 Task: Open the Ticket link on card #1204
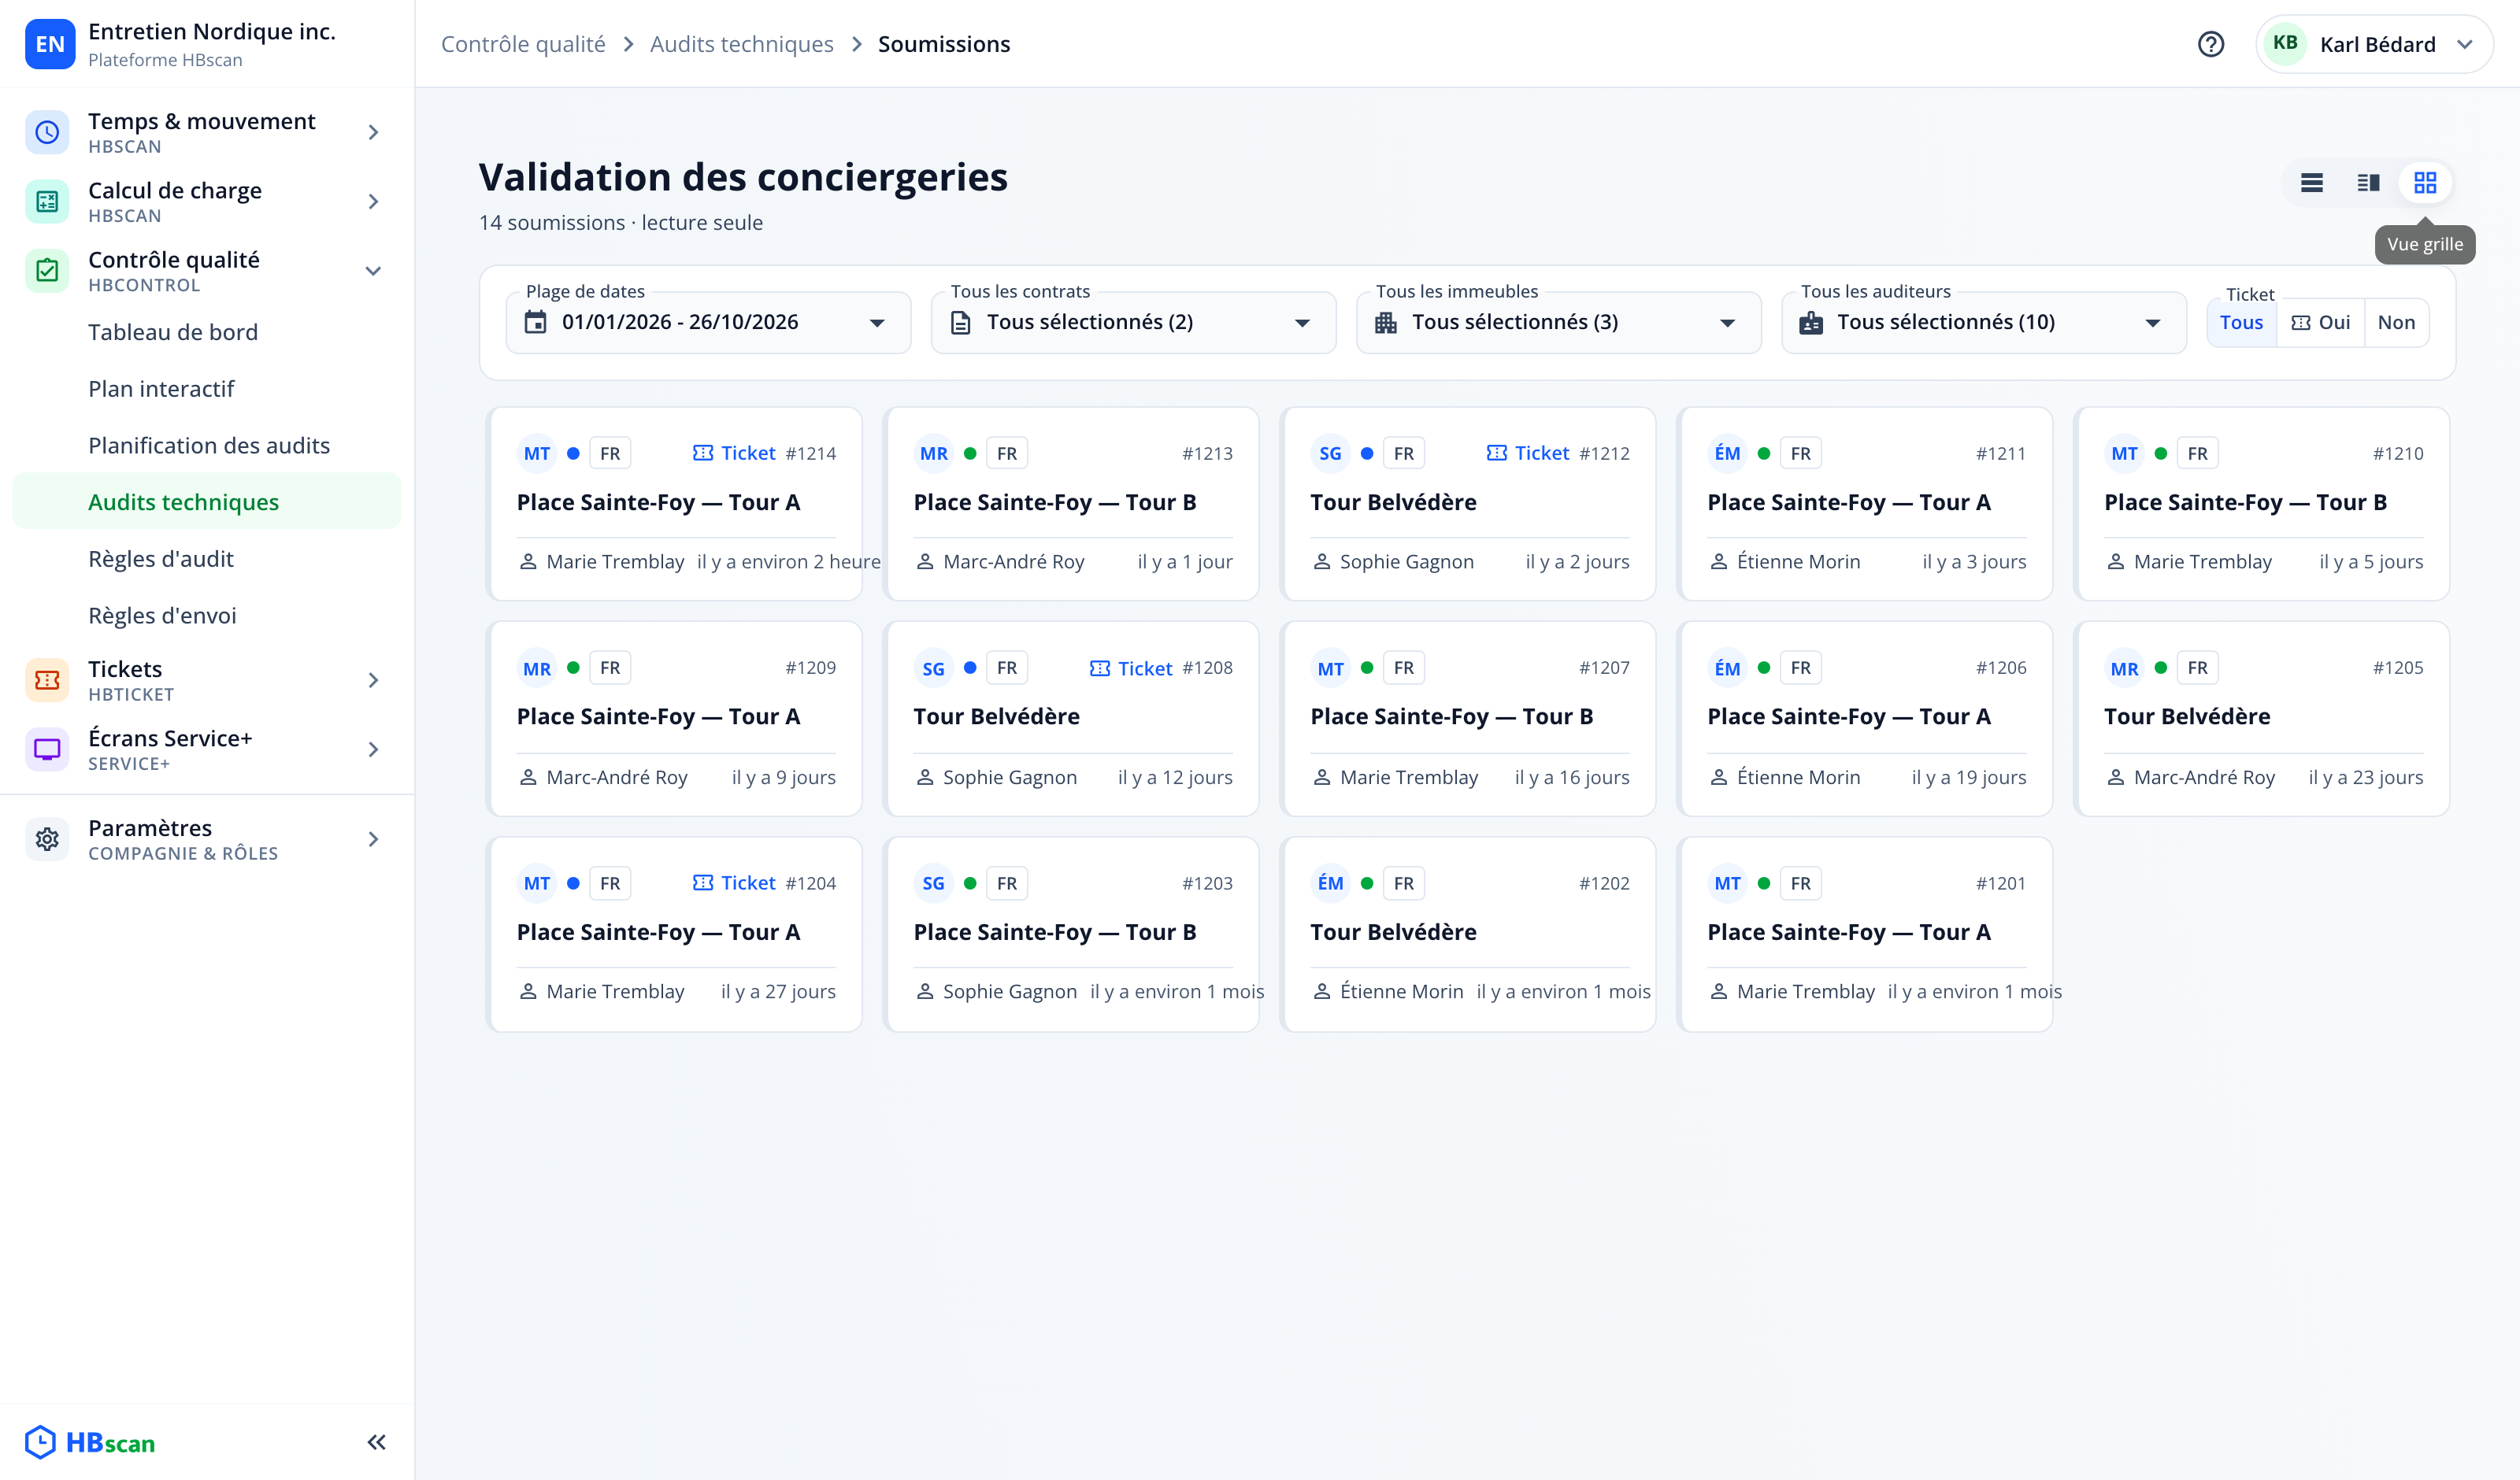point(734,883)
